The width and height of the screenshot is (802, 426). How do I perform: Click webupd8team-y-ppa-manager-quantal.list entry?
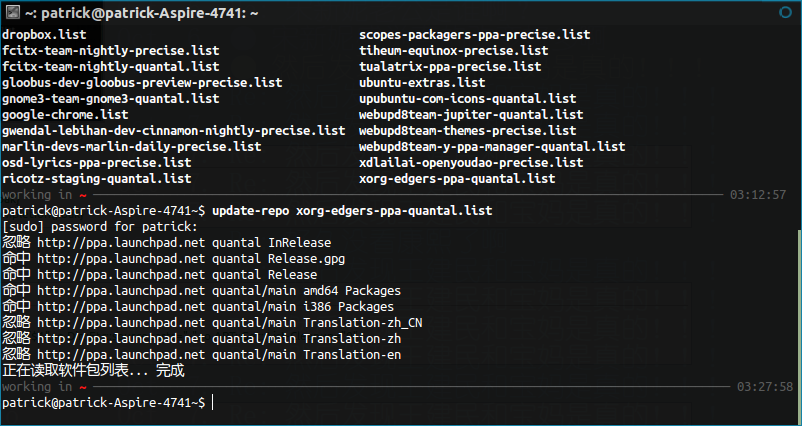pyautogui.click(x=492, y=147)
